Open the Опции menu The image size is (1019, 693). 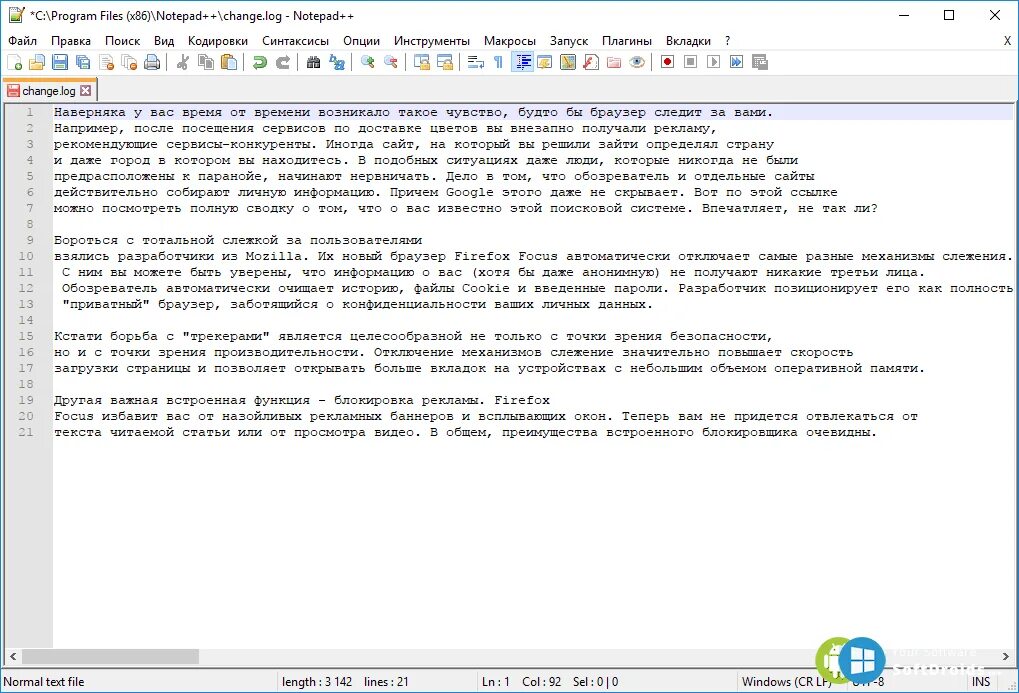[361, 41]
